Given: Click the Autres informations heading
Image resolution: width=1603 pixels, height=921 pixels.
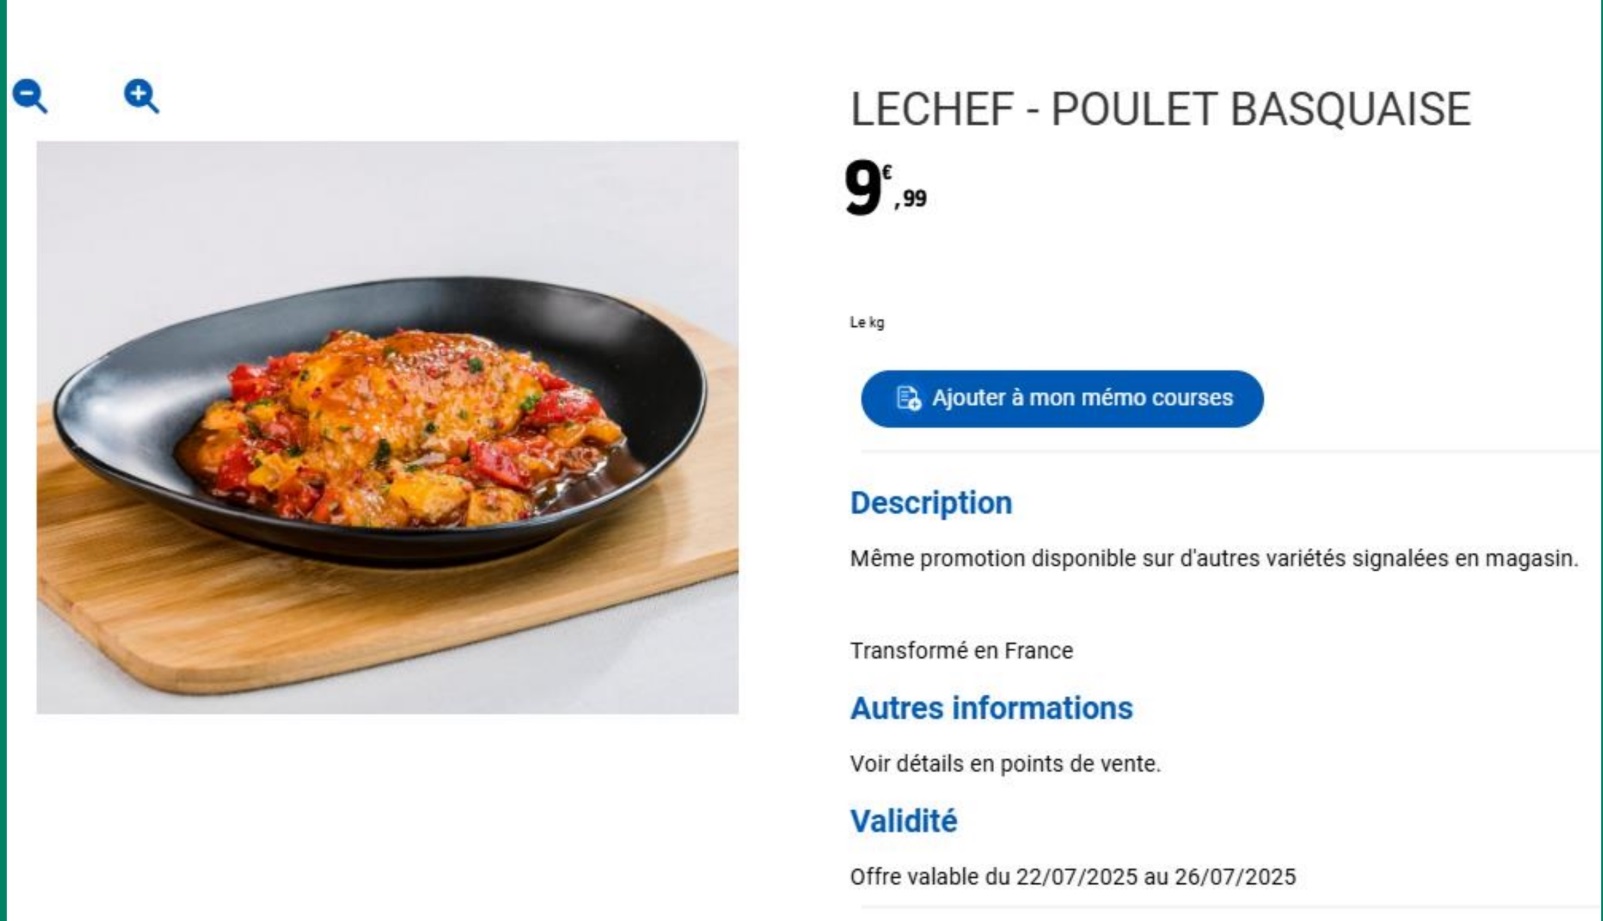Looking at the screenshot, I should point(991,708).
